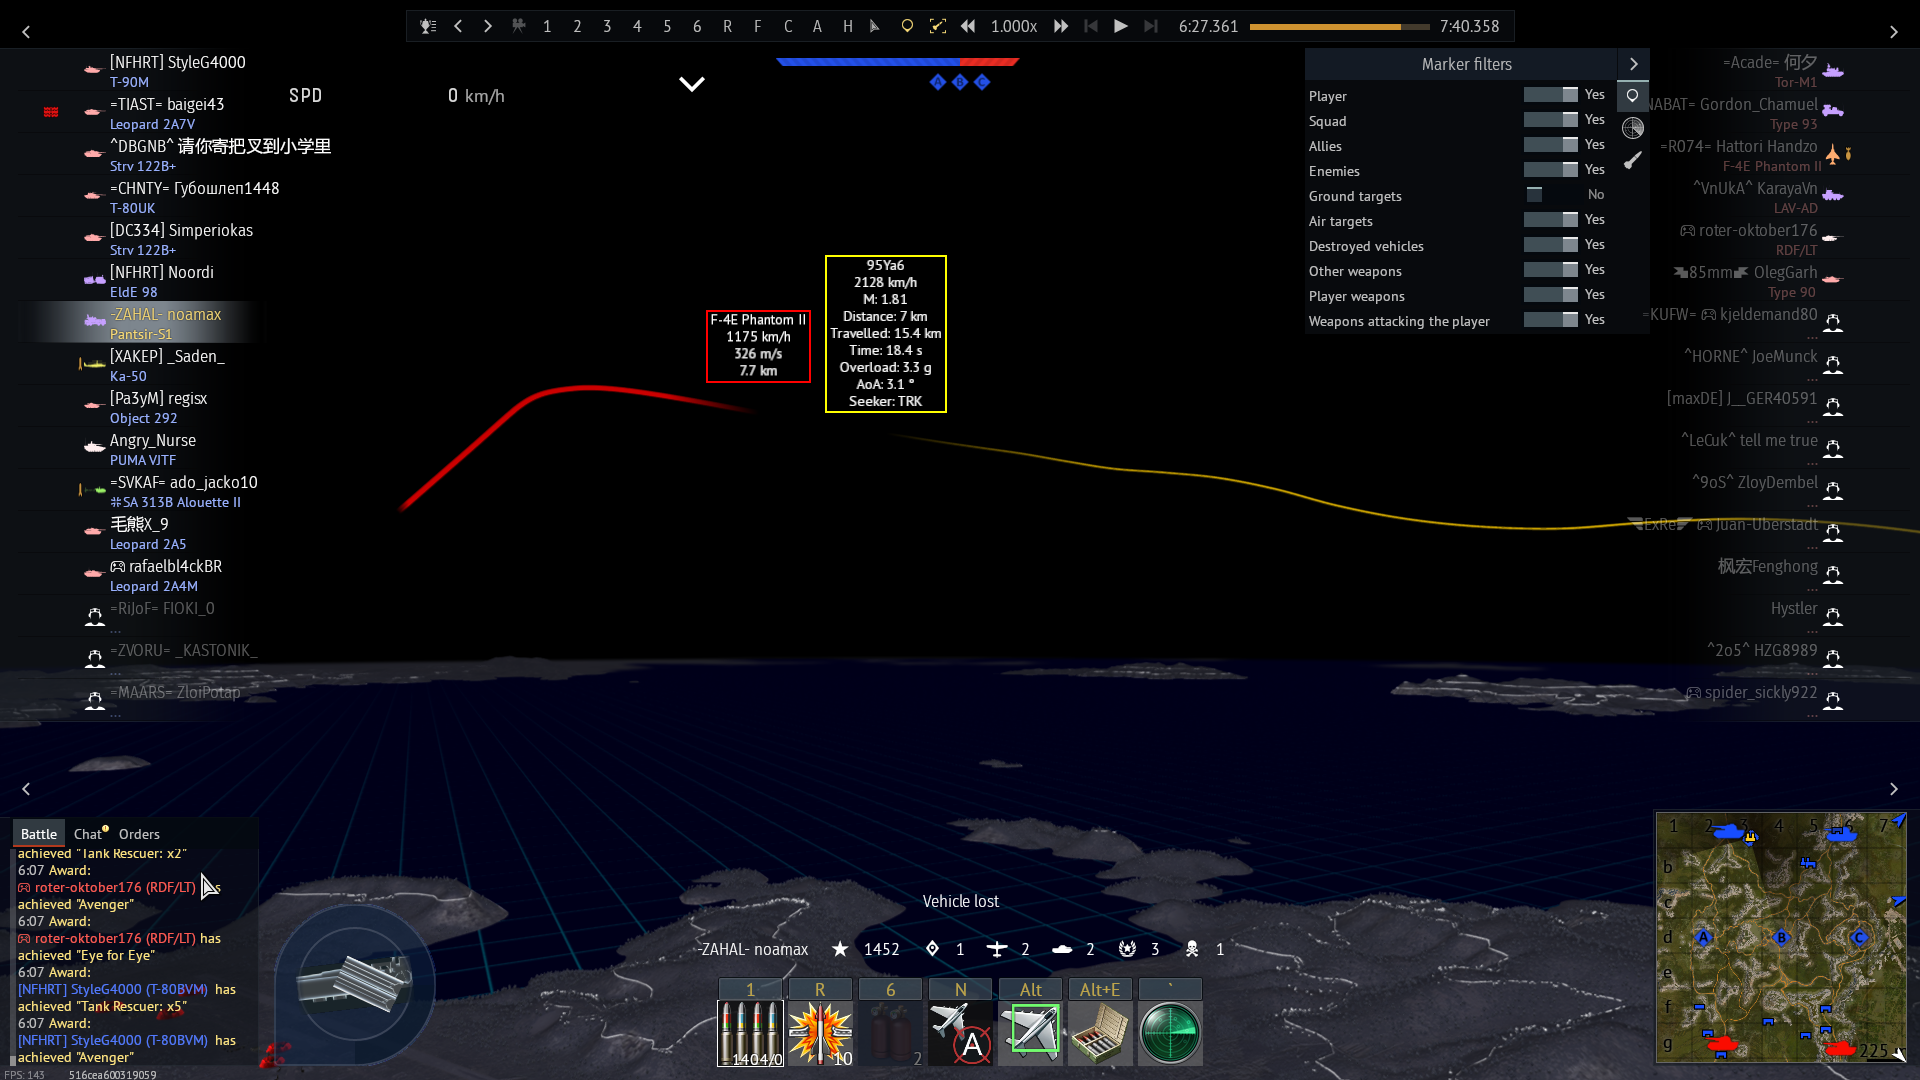Viewport: 1920px width, 1080px height.
Task: Click the Pantsir-S1 vehicle damage indicator
Action: [353, 985]
